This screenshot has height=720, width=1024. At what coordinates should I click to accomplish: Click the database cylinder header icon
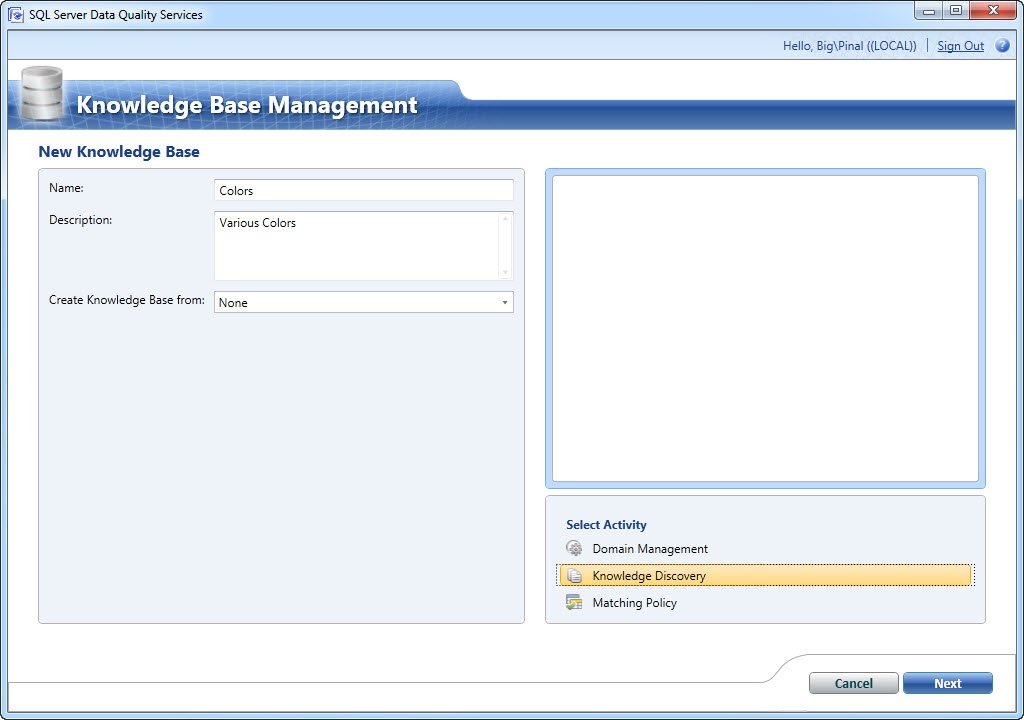tap(42, 93)
